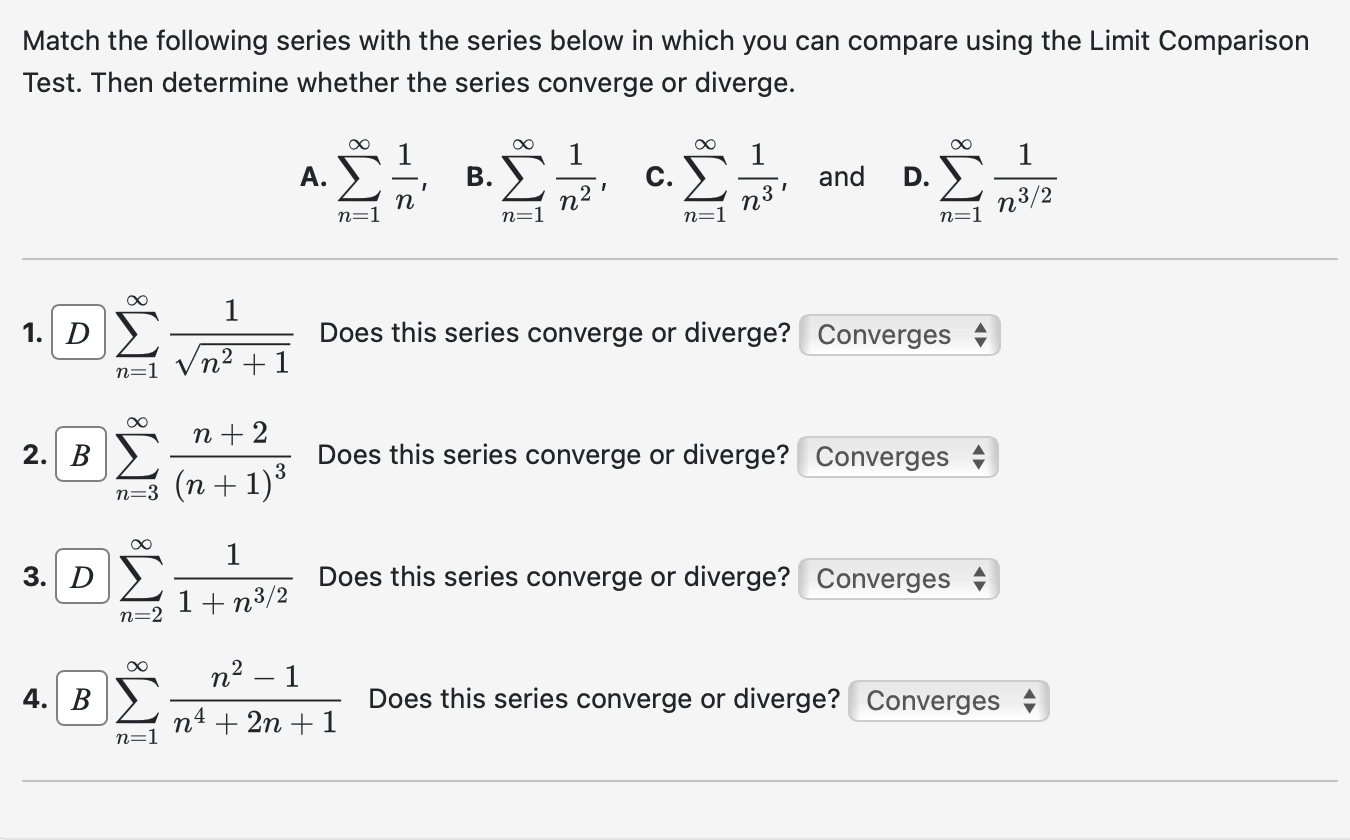
Task: Open the Converges dropdown for series 3
Action: (x=897, y=579)
